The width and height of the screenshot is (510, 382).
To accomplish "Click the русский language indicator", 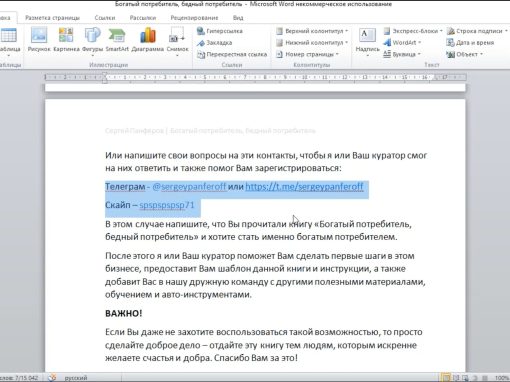I will [76, 378].
